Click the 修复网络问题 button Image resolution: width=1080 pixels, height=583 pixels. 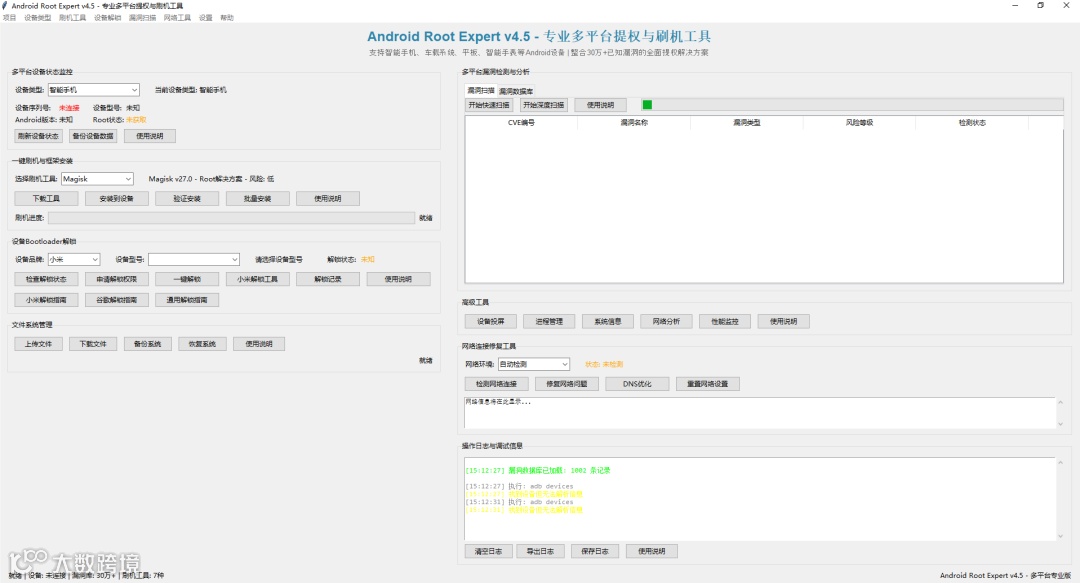[x=567, y=384]
